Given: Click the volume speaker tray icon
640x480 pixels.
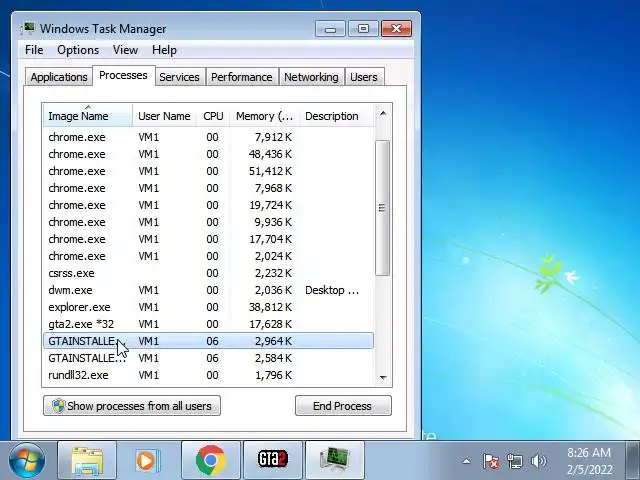Looking at the screenshot, I should click(539, 461).
